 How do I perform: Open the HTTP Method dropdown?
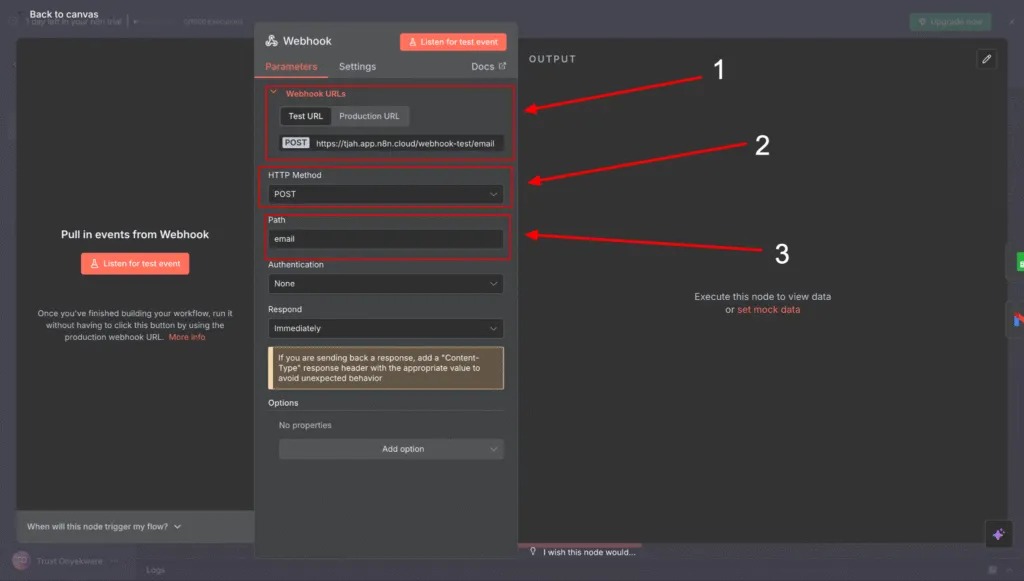point(385,194)
